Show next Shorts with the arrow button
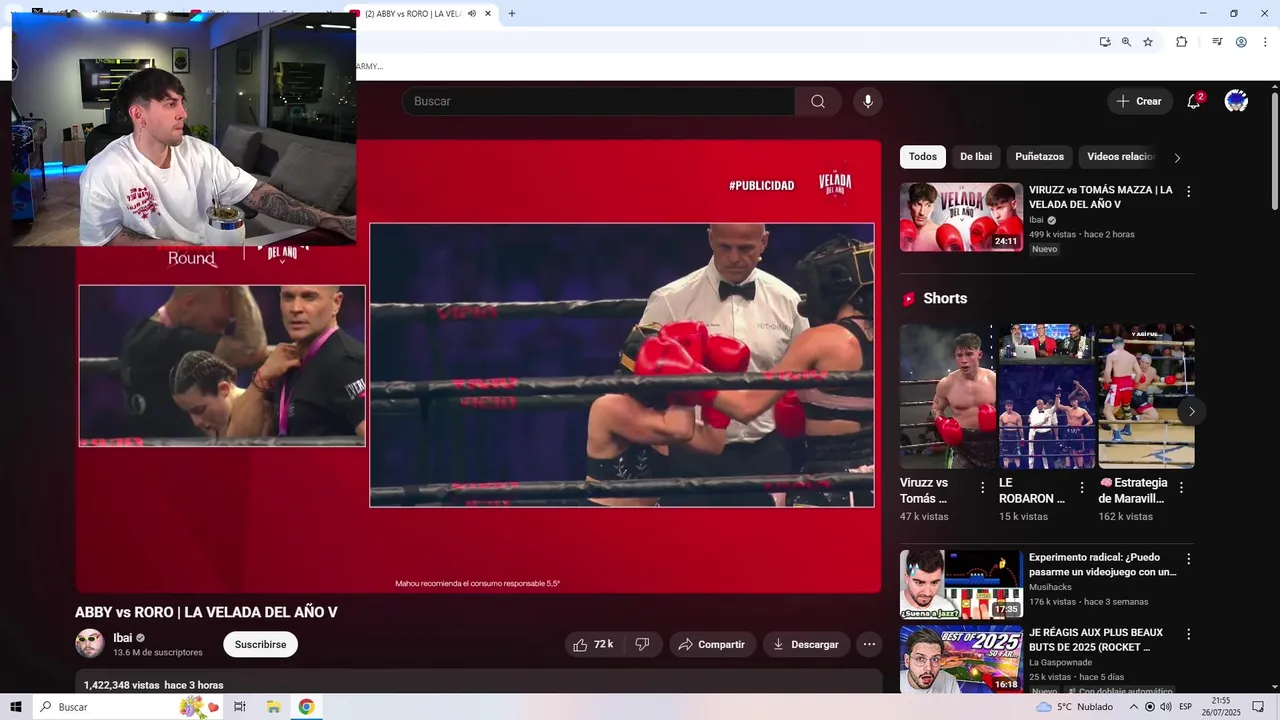Image resolution: width=1280 pixels, height=720 pixels. (1191, 411)
